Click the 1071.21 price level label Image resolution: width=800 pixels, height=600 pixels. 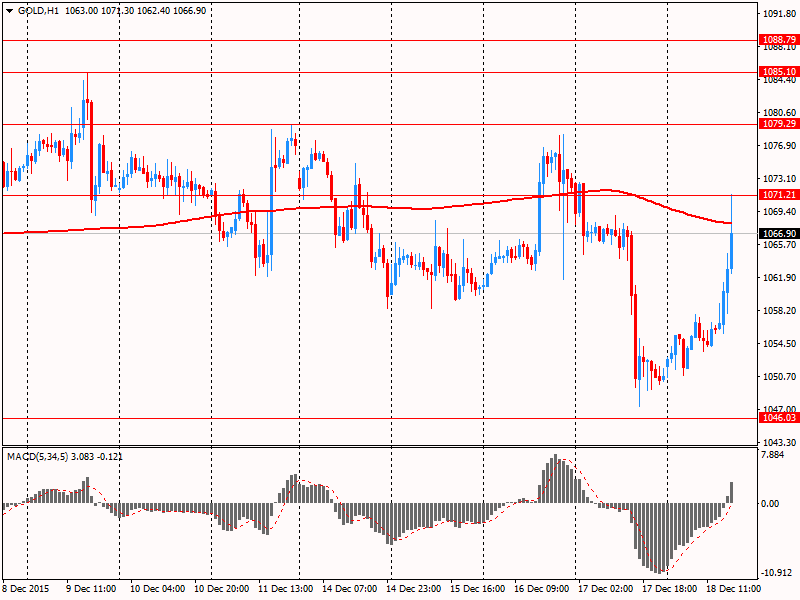click(x=778, y=195)
